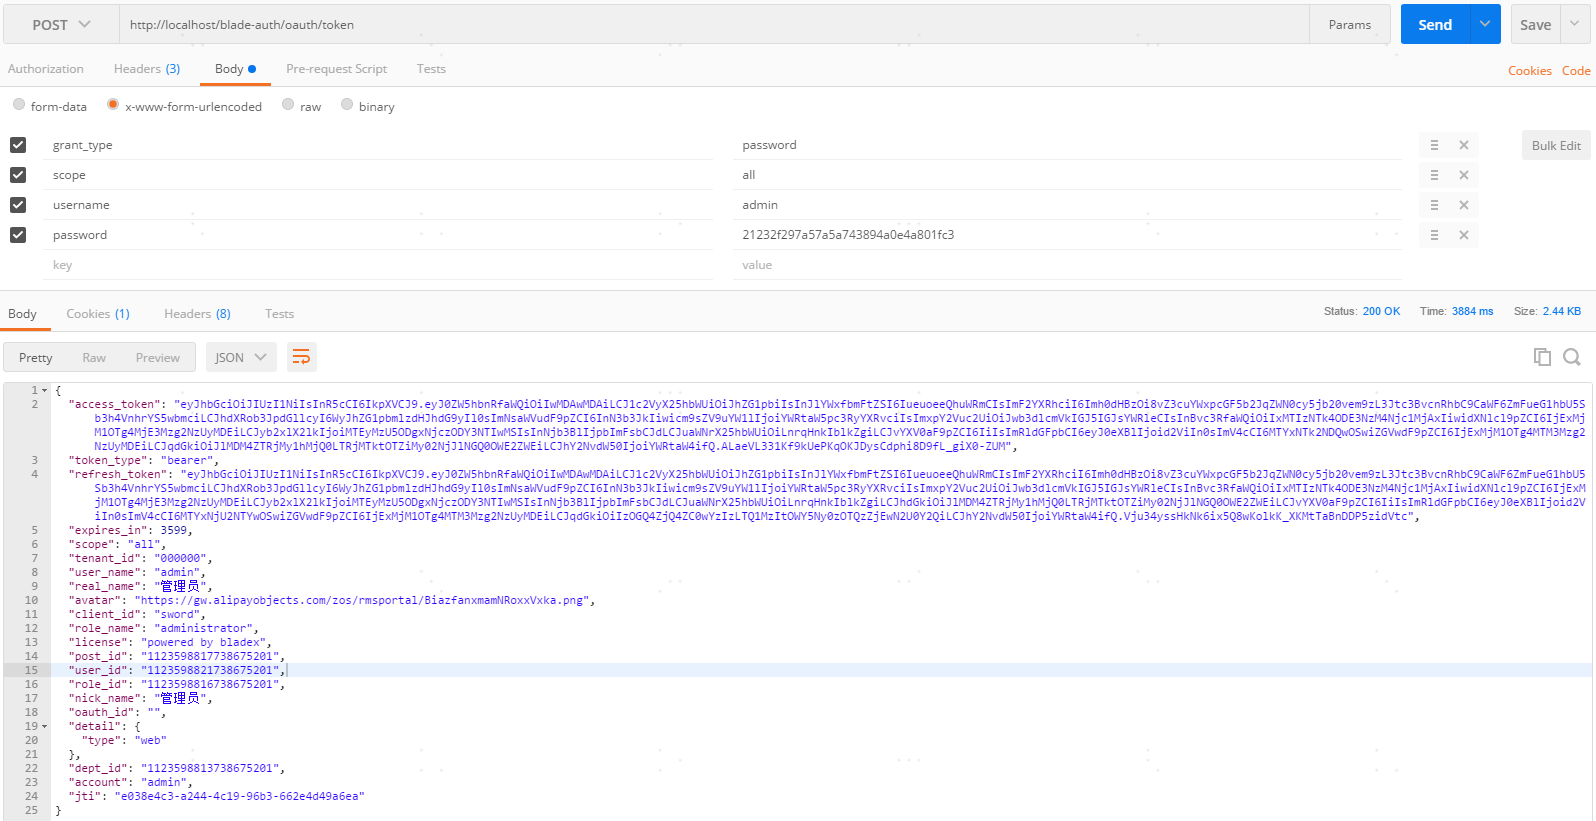Delete the scope parameter row
1596x821 pixels.
pyautogui.click(x=1463, y=175)
